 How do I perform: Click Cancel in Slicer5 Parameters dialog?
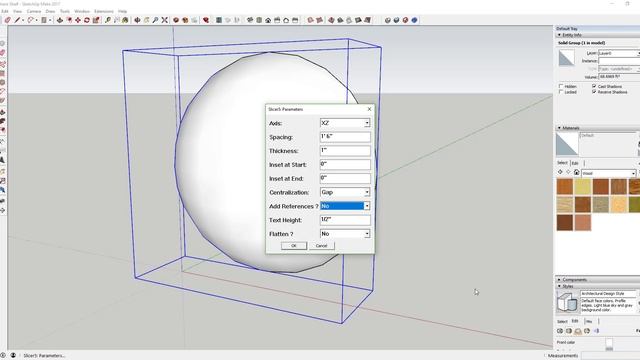tap(322, 246)
